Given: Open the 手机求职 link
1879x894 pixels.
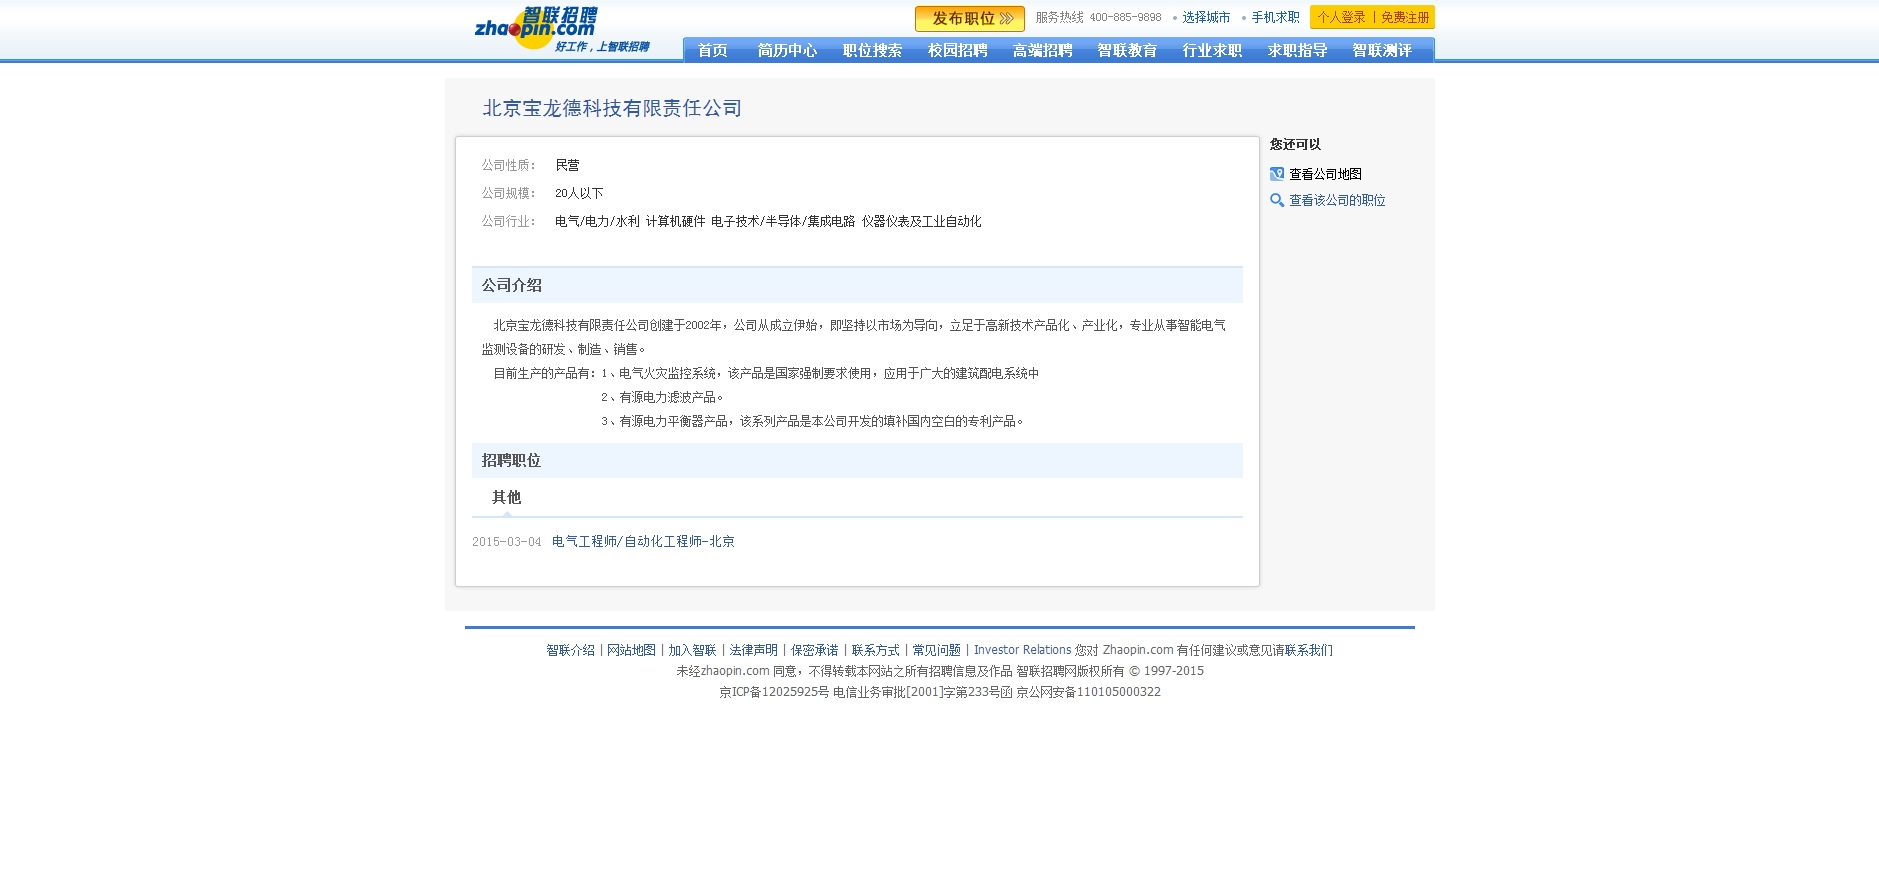Looking at the screenshot, I should click(1275, 18).
